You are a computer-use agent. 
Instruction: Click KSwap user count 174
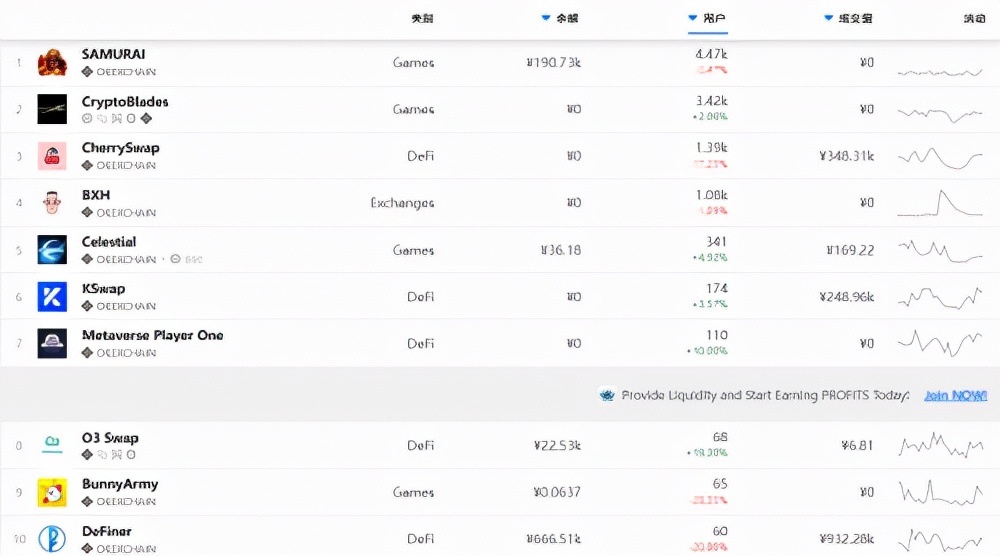coord(717,288)
